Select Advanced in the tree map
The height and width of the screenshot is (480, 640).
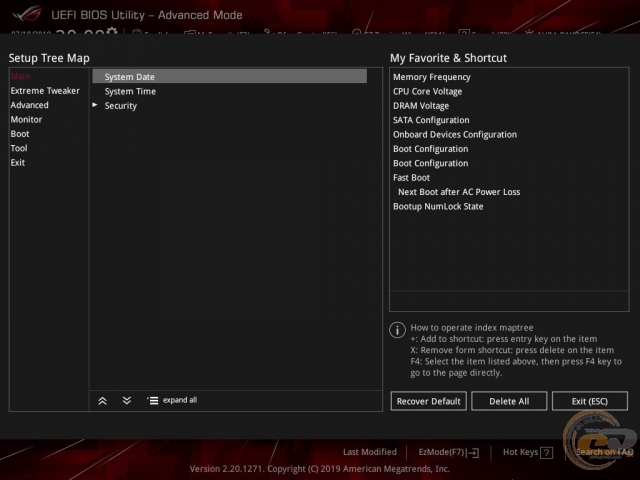point(29,105)
